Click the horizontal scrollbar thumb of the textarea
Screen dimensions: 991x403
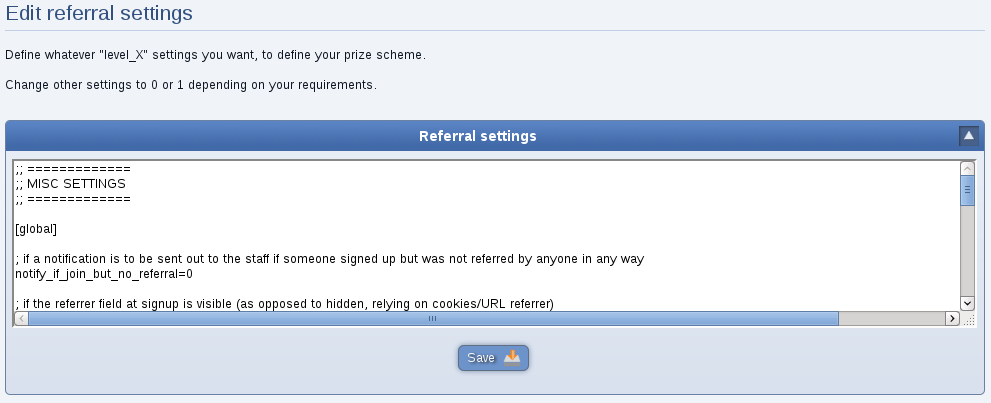coord(433,318)
